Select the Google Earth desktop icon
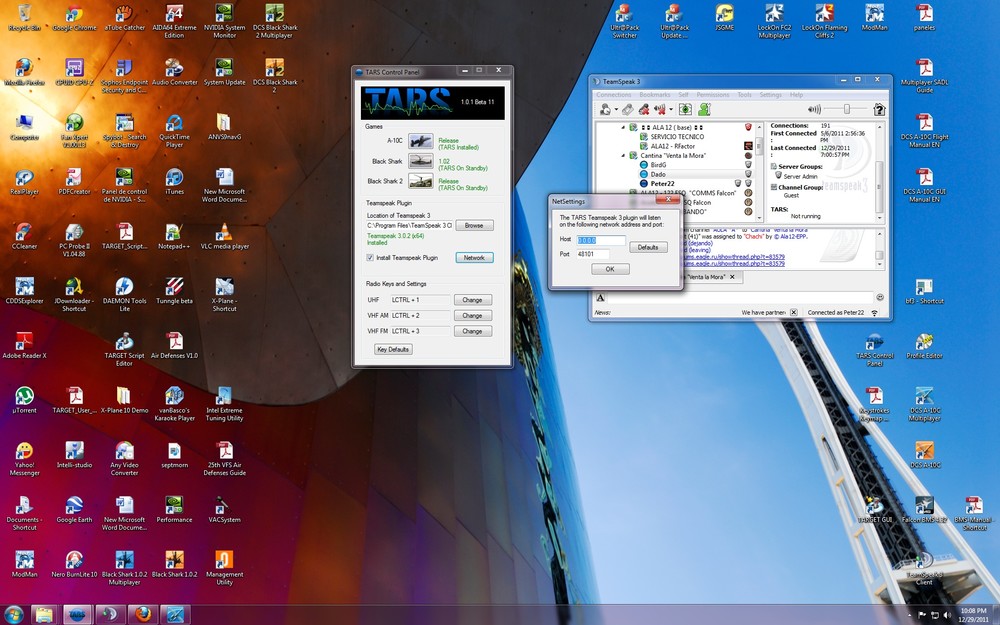The height and width of the screenshot is (625, 1000). pyautogui.click(x=74, y=505)
